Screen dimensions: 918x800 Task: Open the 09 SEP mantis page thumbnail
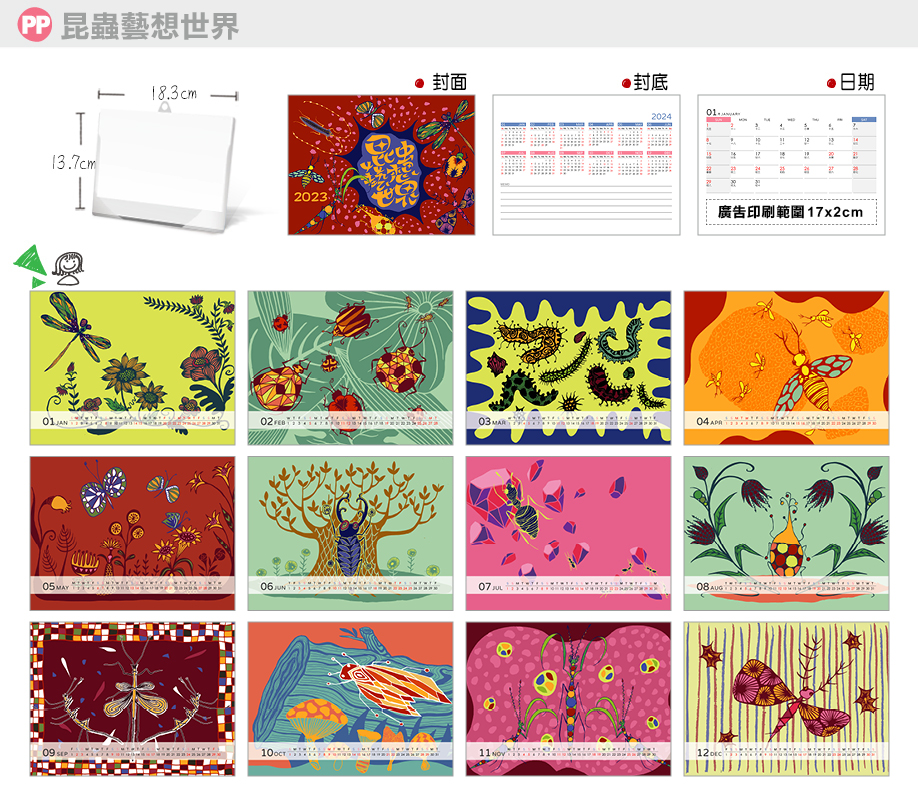[132, 699]
